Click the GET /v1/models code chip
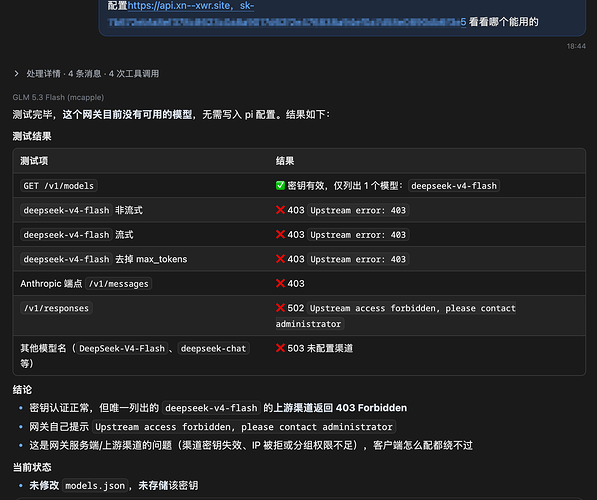 coord(59,185)
